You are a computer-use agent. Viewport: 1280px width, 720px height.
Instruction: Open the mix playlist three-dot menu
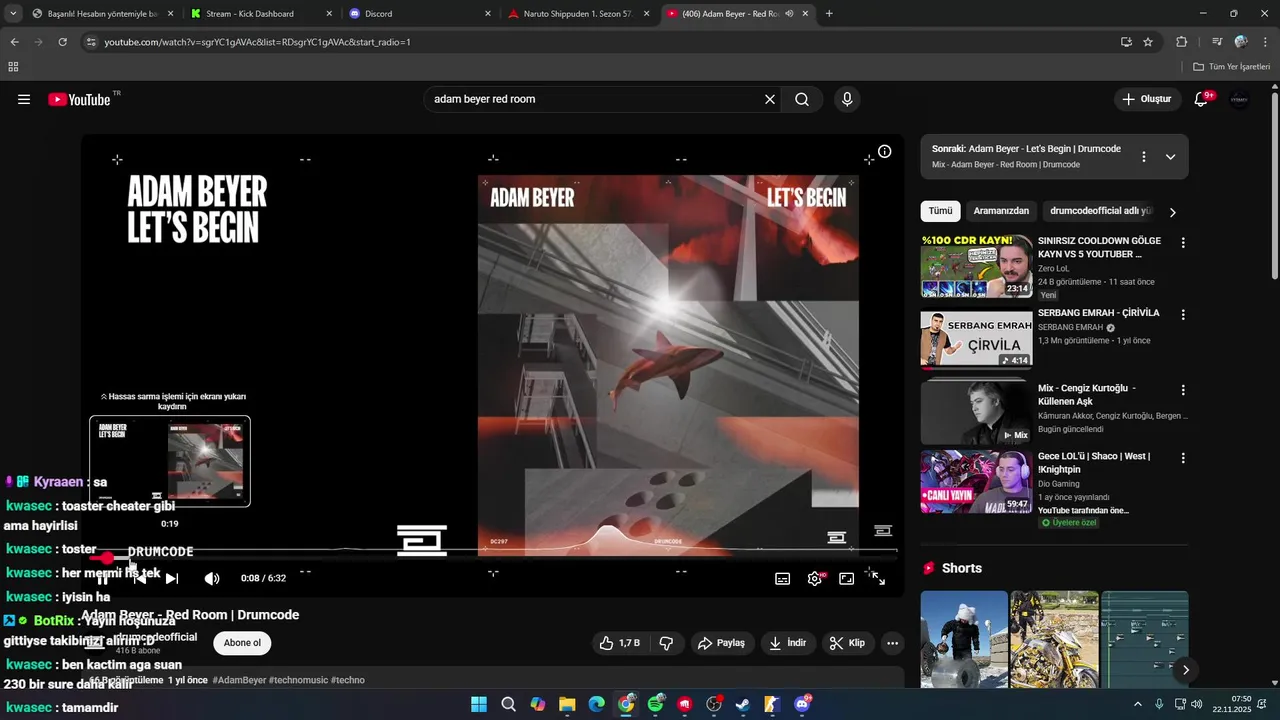point(1144,157)
